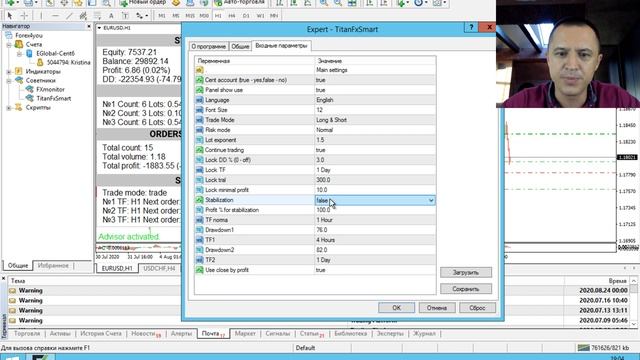Image resolution: width=640 pixels, height=360 pixels.
Task: Collapse the EGlobal-Cent6 tree node
Action: coord(19,53)
